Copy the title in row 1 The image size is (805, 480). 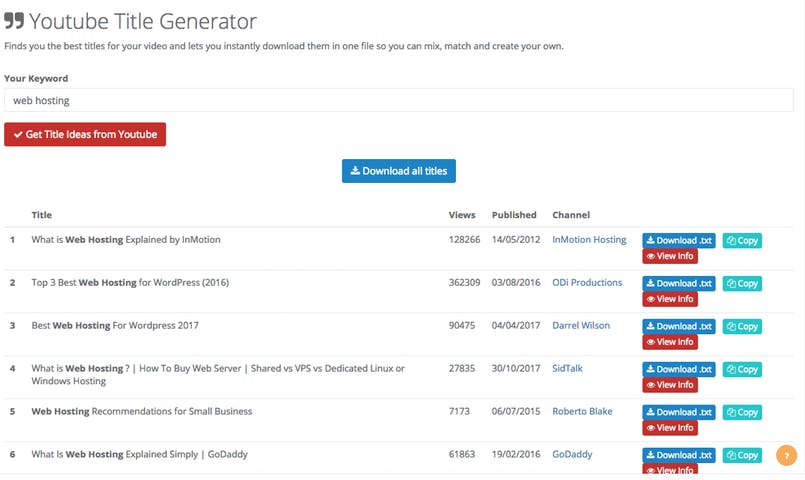(742, 241)
